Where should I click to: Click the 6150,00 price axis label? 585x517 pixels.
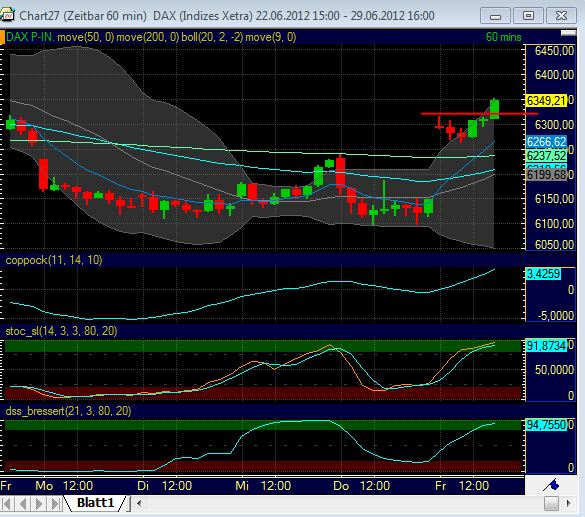click(554, 199)
